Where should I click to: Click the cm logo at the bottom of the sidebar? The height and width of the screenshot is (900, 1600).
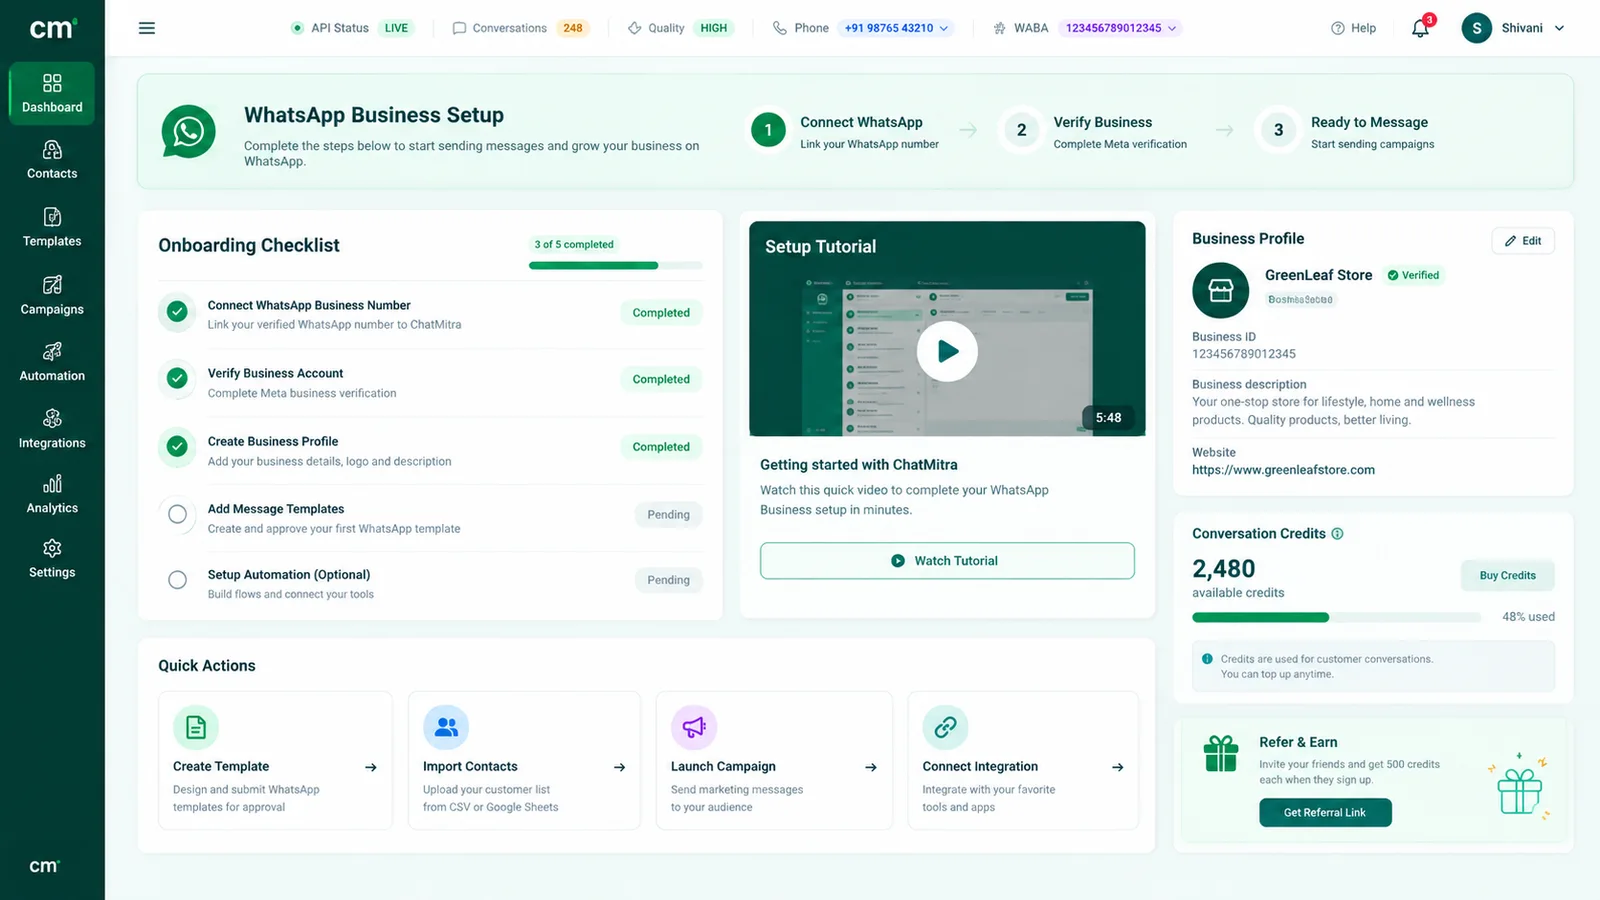[44, 866]
